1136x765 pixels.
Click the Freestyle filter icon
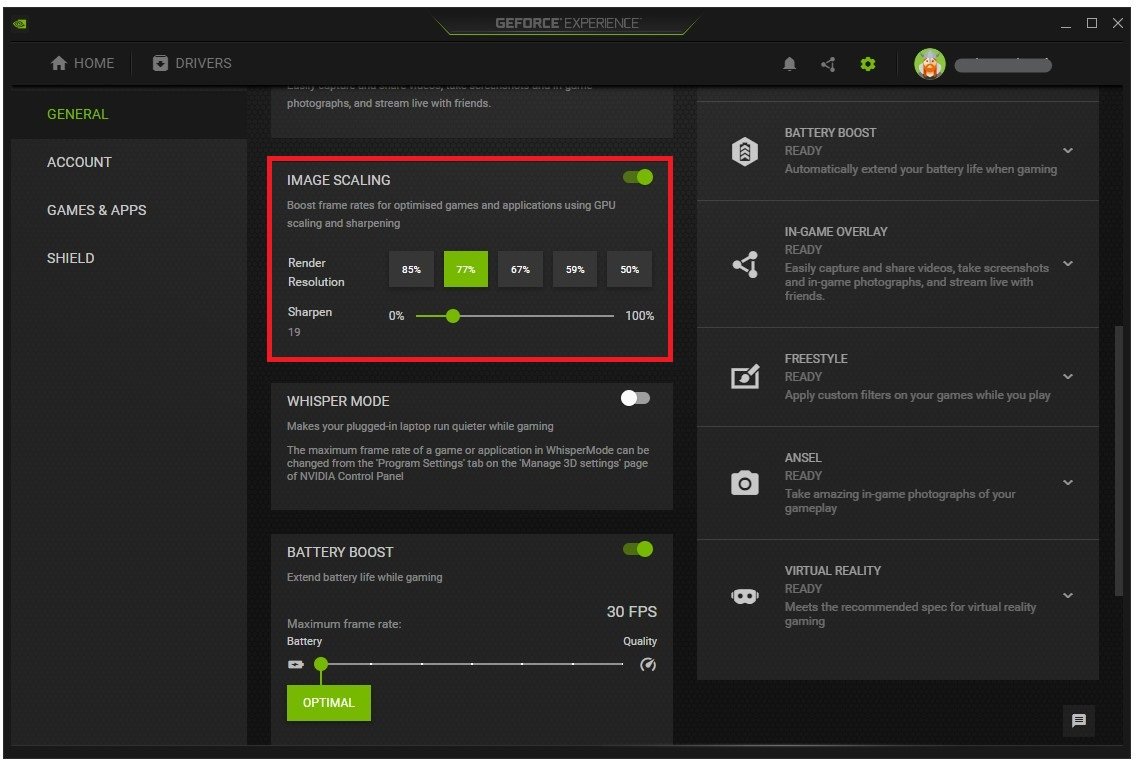[744, 377]
